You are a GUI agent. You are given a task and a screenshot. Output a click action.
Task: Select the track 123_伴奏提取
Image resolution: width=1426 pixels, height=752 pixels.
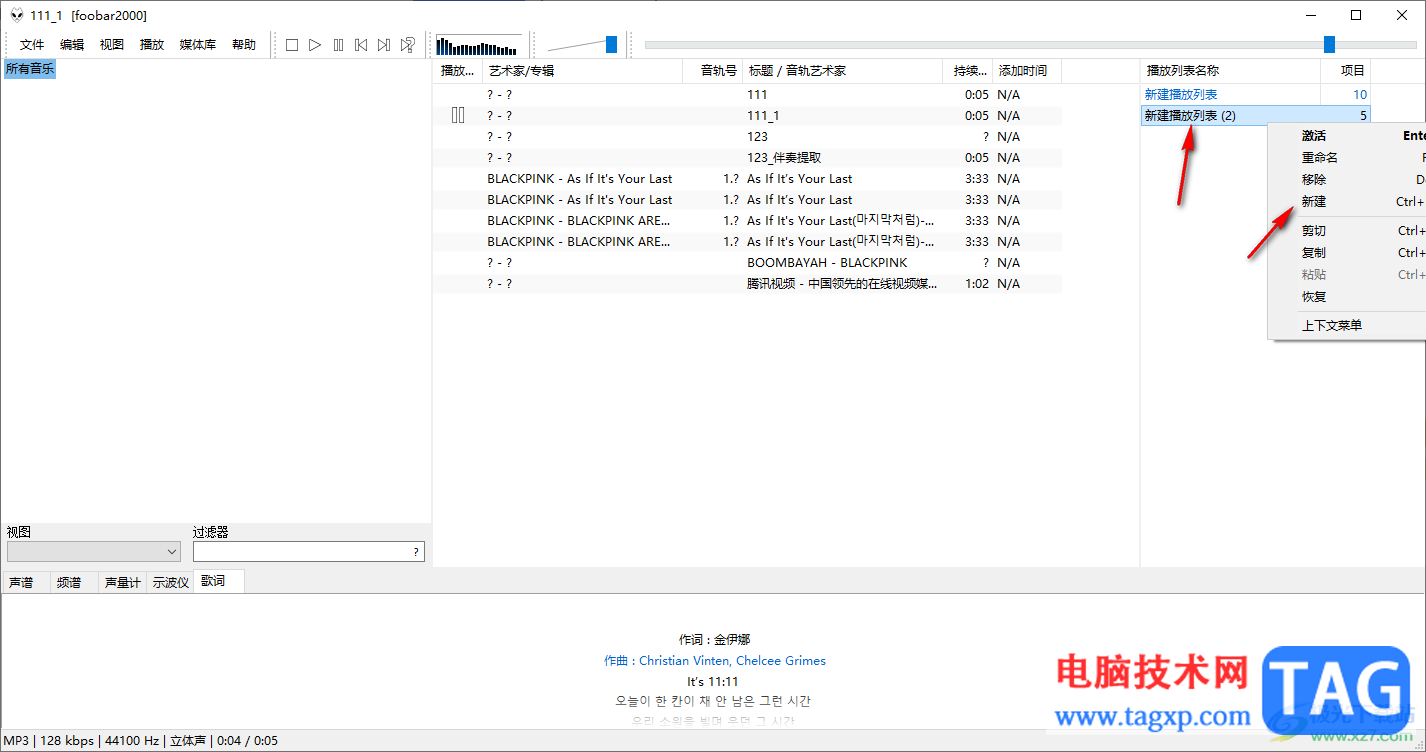click(x=747, y=158)
